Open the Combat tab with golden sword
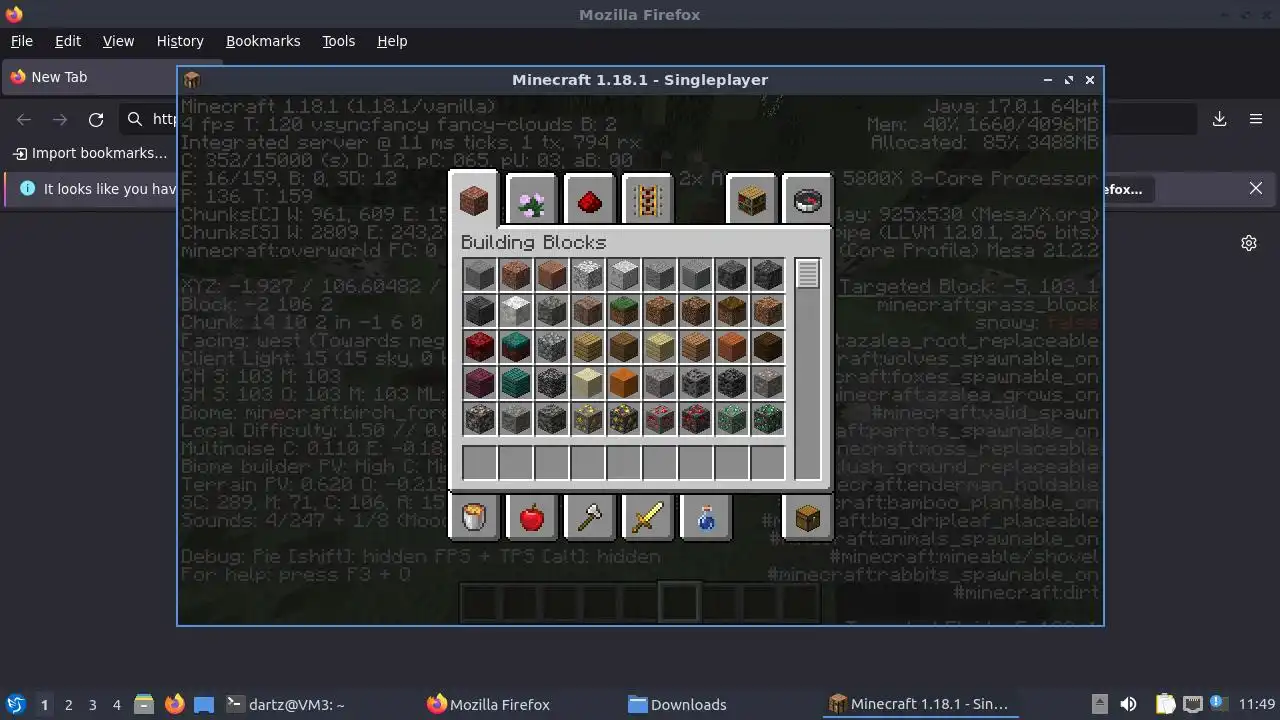 [x=647, y=517]
